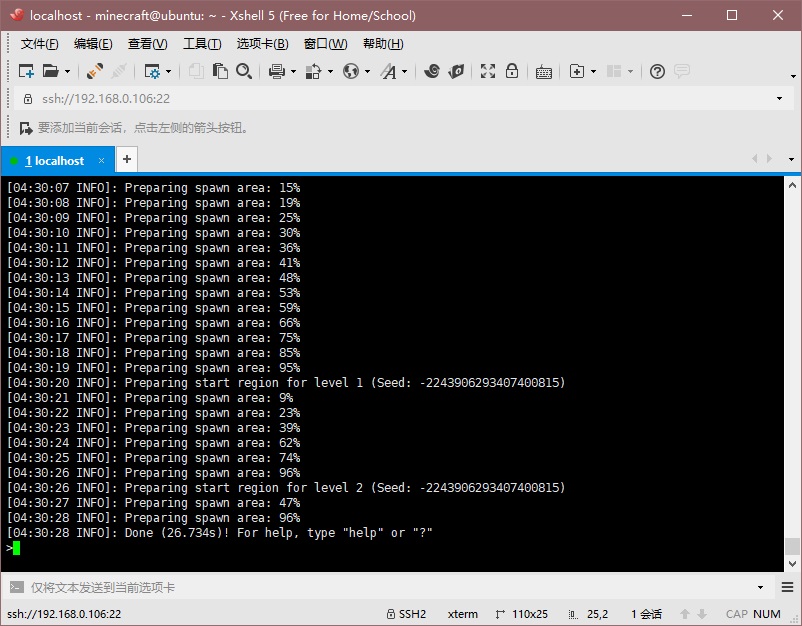
Task: Open the web browser globe icon
Action: (x=353, y=72)
